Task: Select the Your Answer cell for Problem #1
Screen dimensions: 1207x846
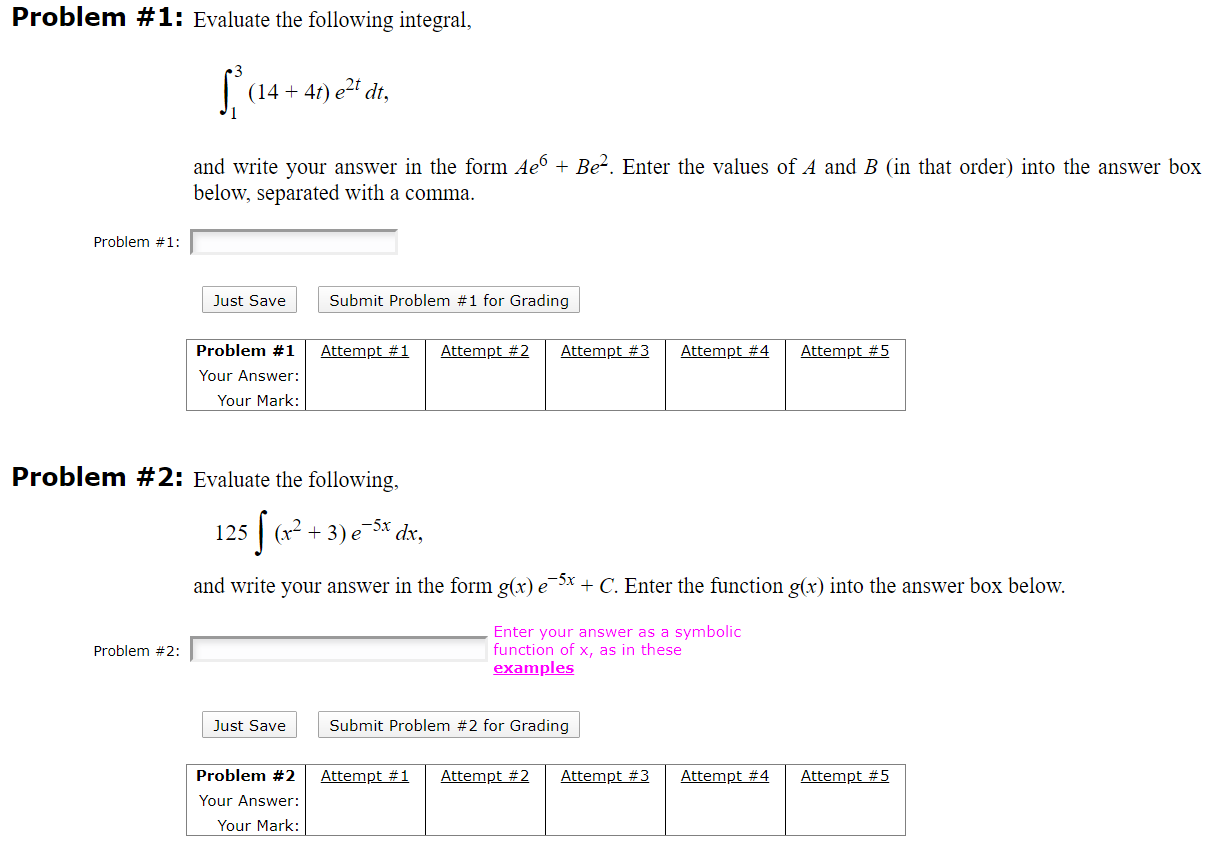Action: (249, 375)
